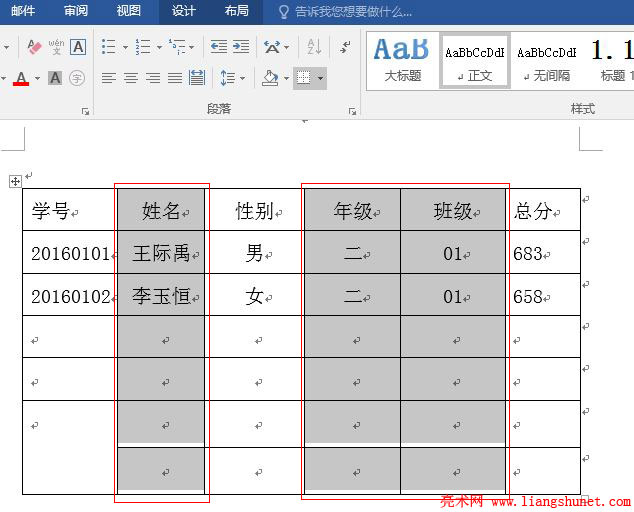Viewport: 634px width, 512px height.
Task: Click the 李玉恒 cell
Action: tap(161, 295)
